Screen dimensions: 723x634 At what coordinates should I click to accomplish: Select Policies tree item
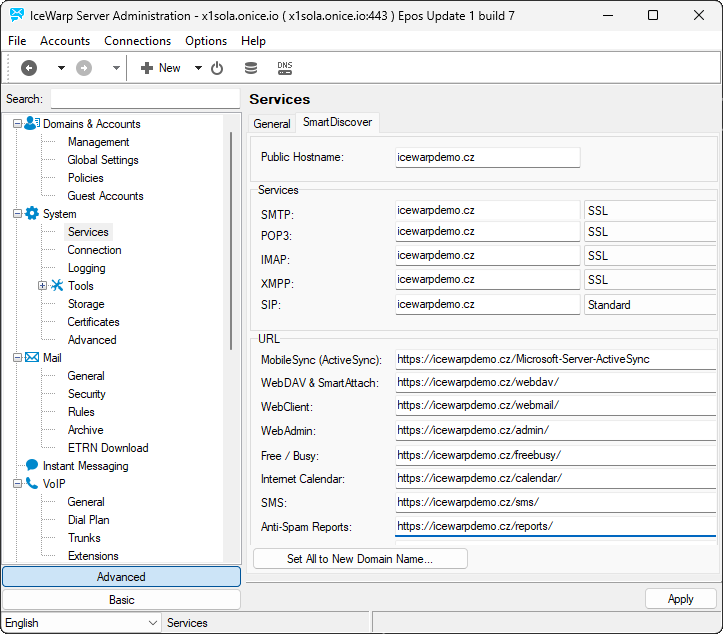tap(85, 178)
